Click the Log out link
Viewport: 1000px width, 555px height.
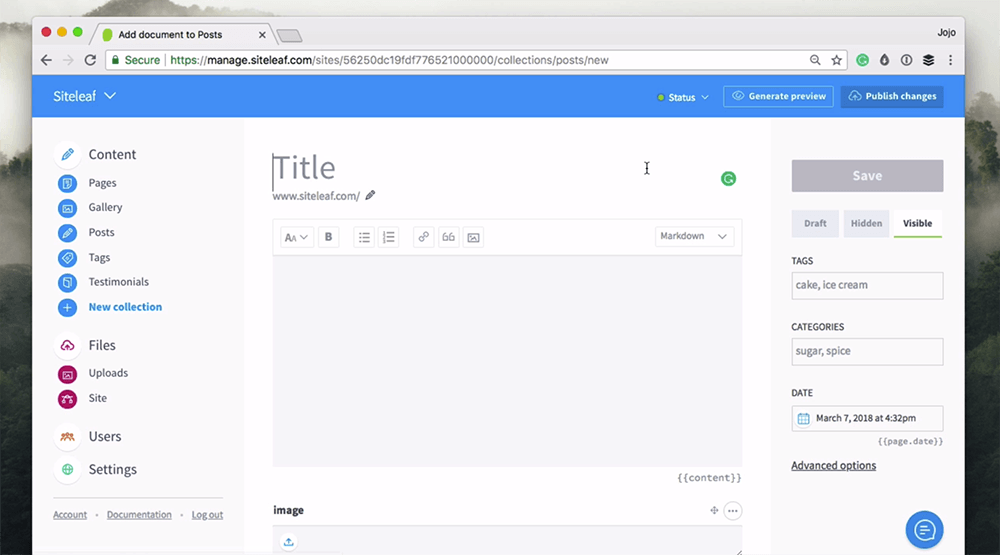(207, 515)
